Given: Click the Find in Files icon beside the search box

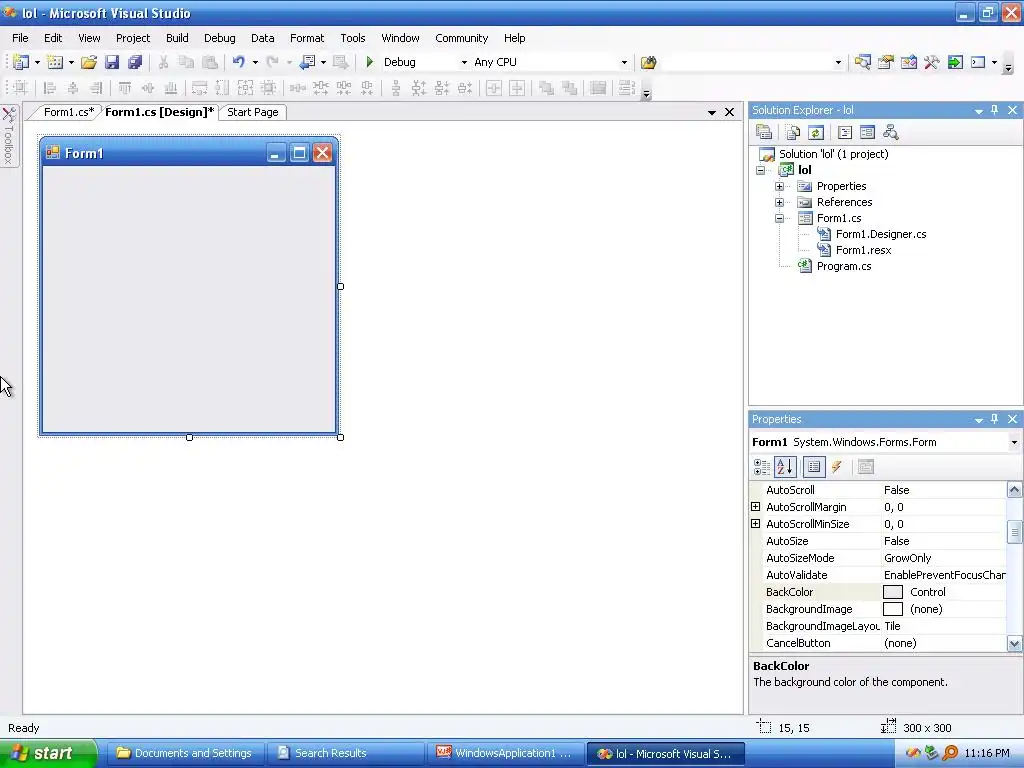Looking at the screenshot, I should point(648,63).
